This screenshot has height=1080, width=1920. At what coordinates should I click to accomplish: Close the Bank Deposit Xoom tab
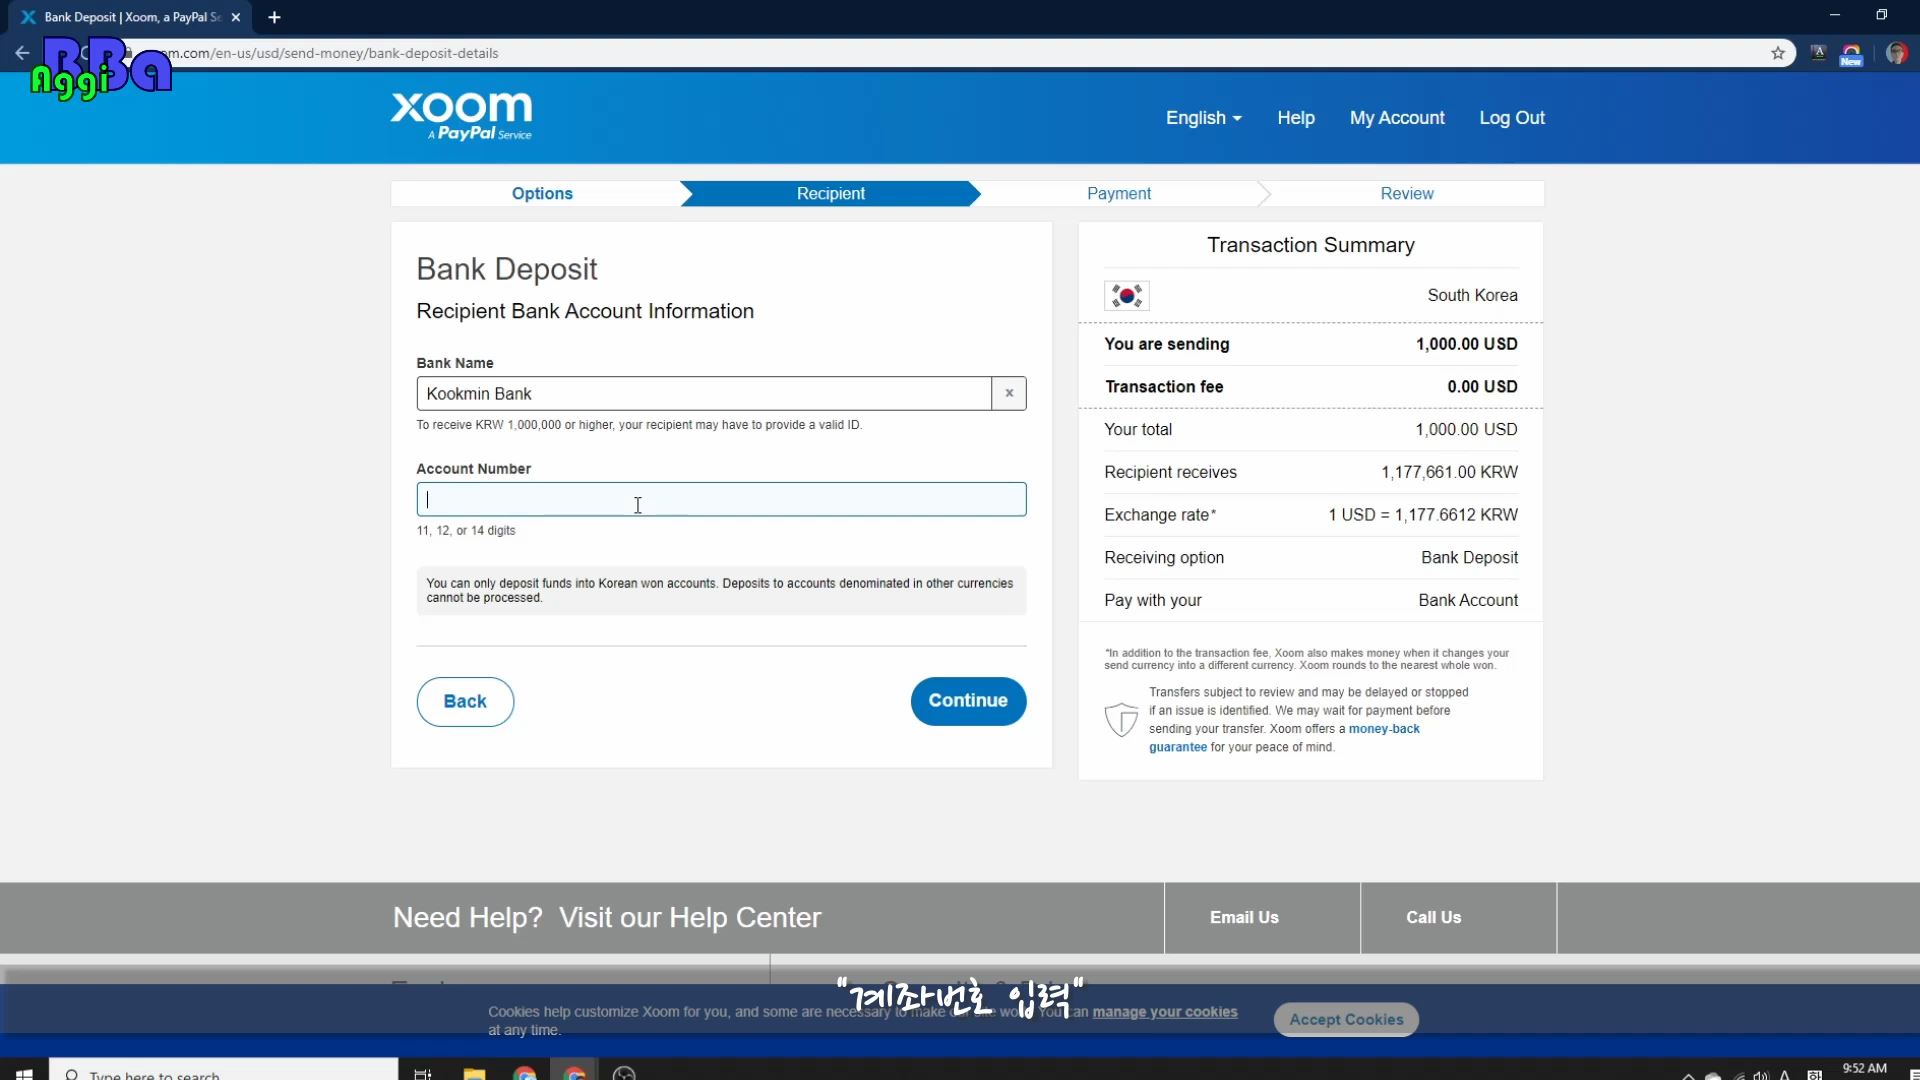coord(236,17)
